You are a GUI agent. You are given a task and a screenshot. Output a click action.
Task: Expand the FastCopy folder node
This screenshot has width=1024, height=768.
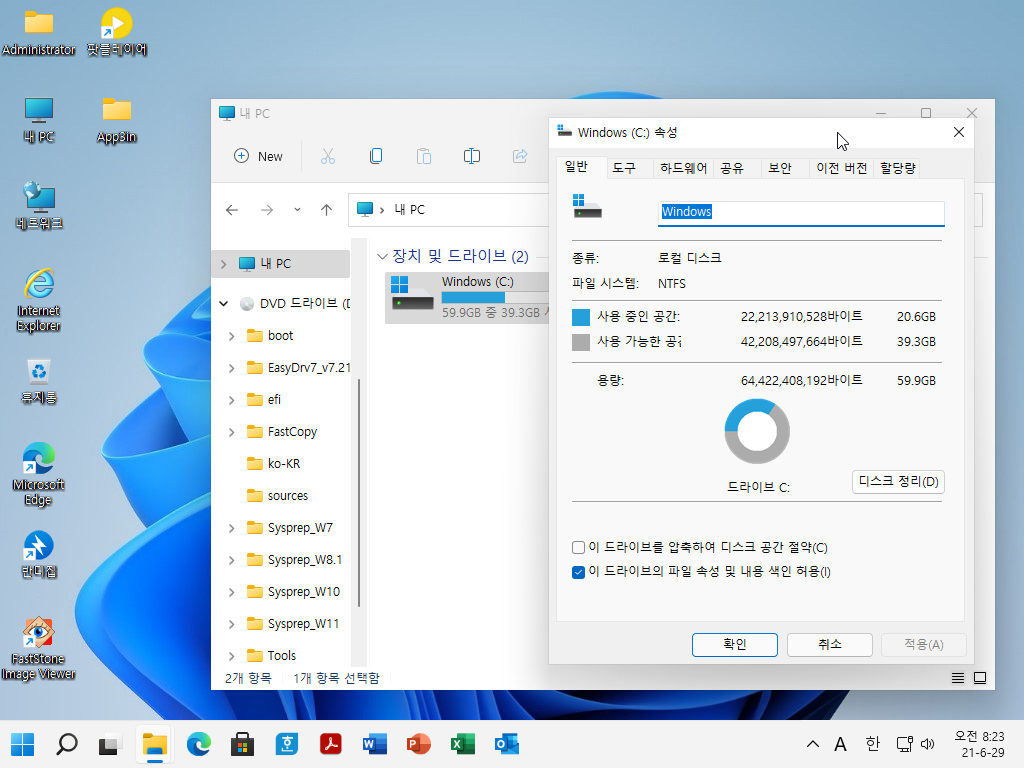[231, 432]
